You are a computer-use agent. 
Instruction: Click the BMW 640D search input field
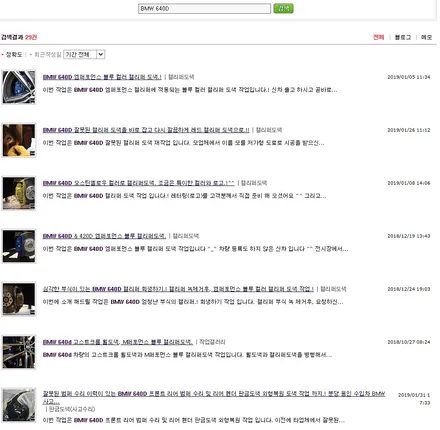coord(204,9)
